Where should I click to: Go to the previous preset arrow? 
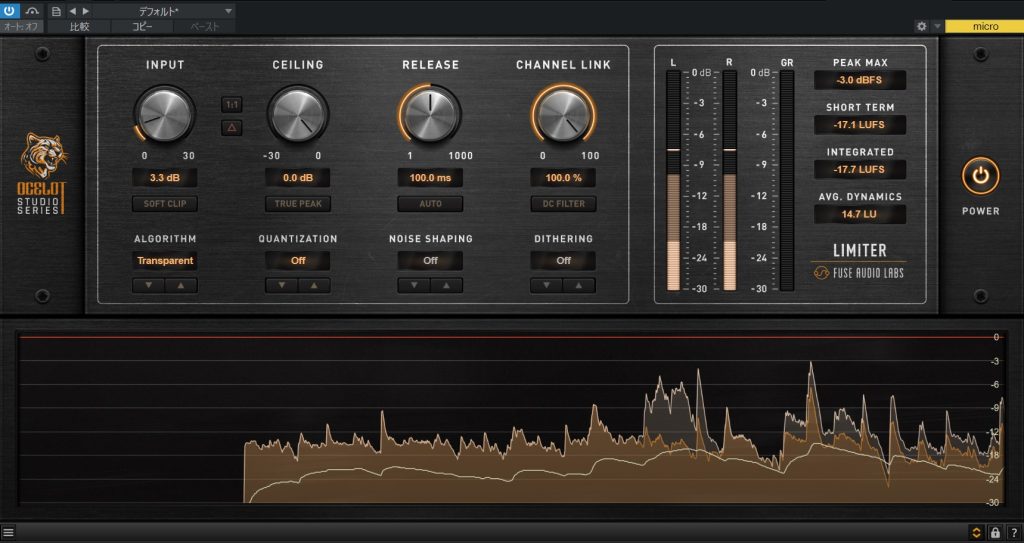coord(72,11)
